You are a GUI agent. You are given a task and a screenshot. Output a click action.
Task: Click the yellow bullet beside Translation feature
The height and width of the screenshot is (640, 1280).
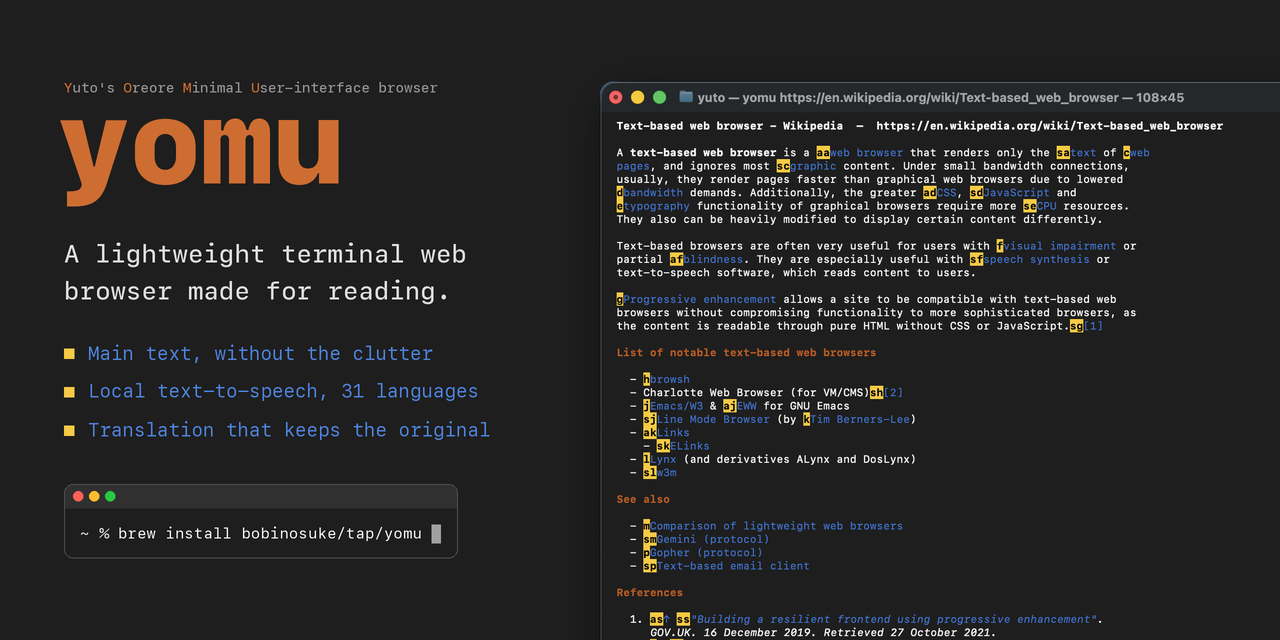click(x=70, y=430)
